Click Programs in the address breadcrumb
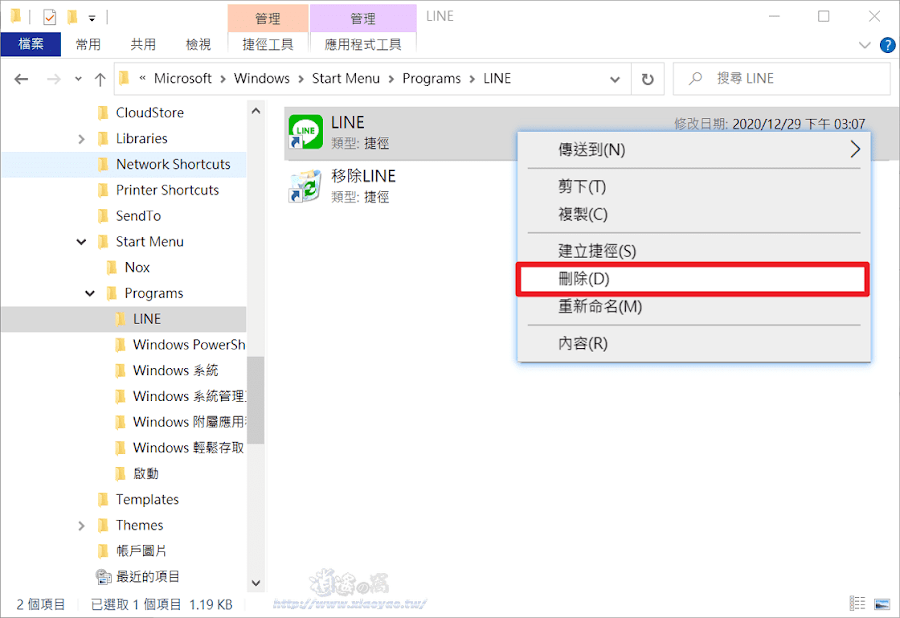Image resolution: width=900 pixels, height=618 pixels. pos(432,79)
